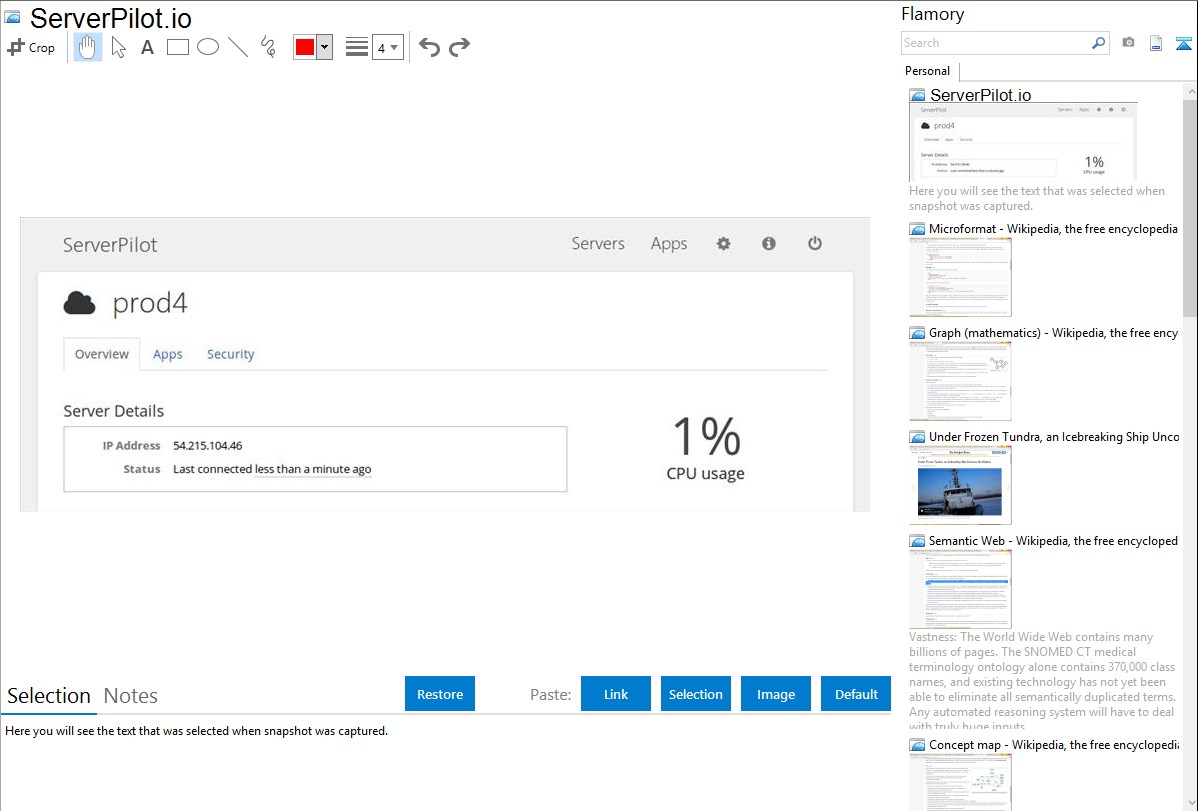1198x811 pixels.
Task: Click the Security tab in the capture
Action: [x=231, y=354]
